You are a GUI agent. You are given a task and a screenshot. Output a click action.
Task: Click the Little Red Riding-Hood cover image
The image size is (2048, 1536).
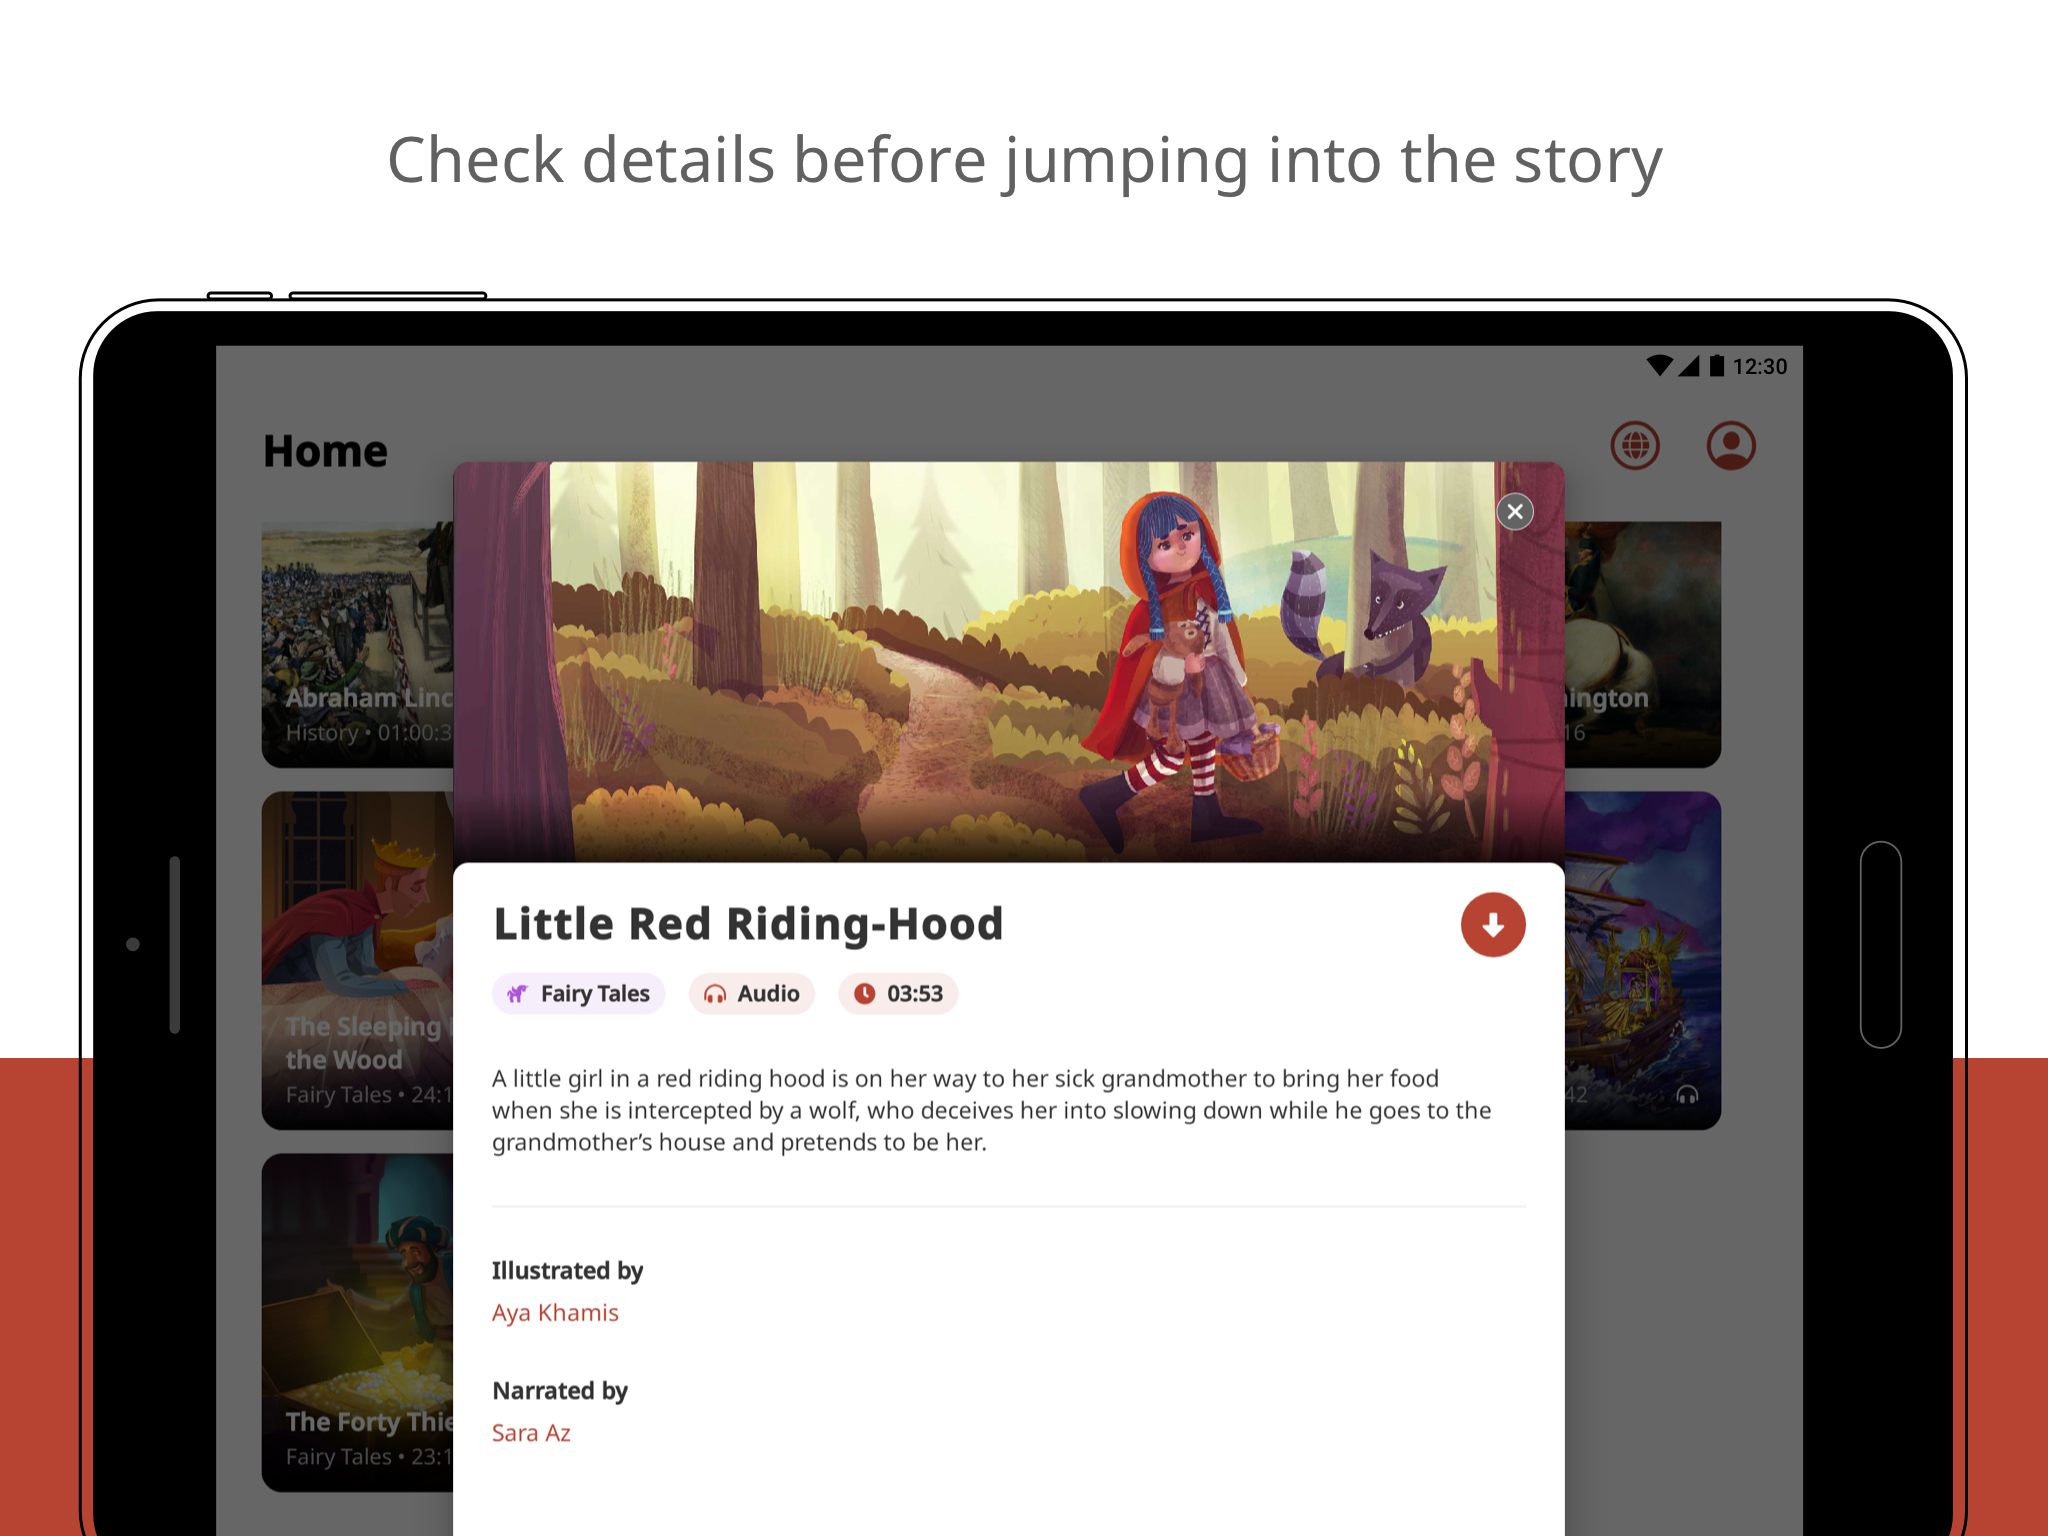point(1008,662)
